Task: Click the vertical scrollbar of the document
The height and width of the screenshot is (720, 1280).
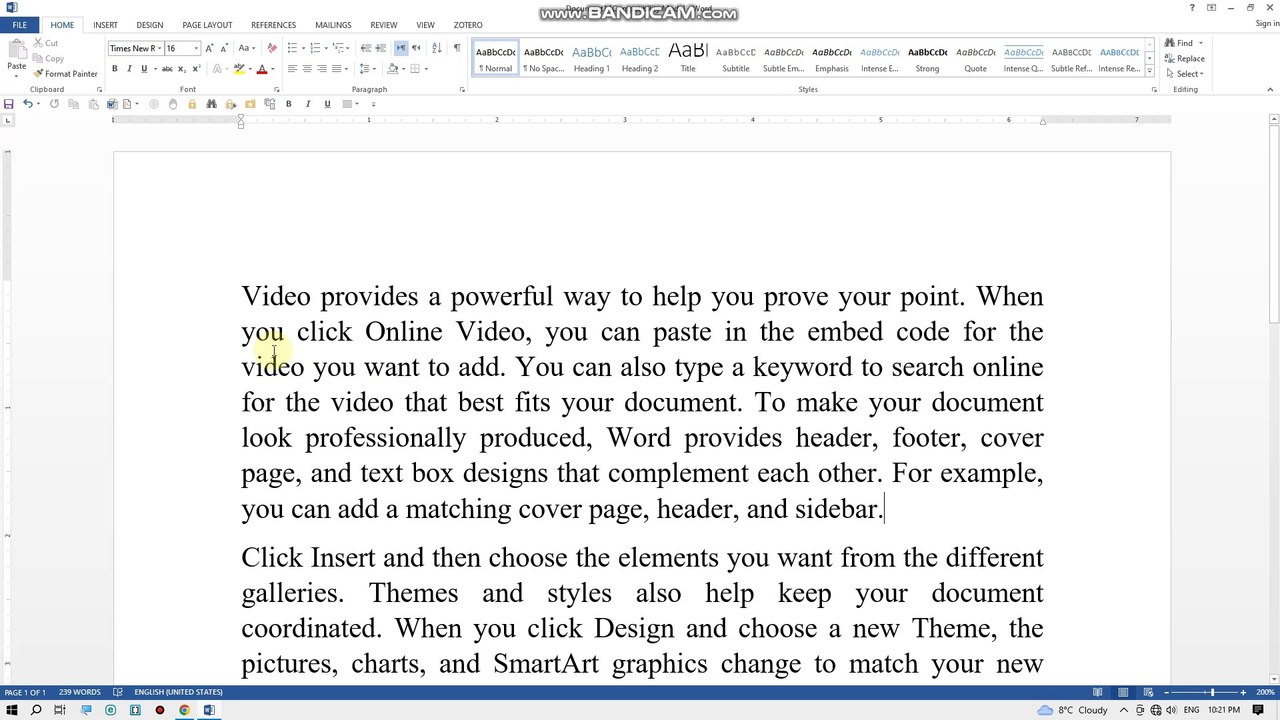Action: pos(1274,400)
